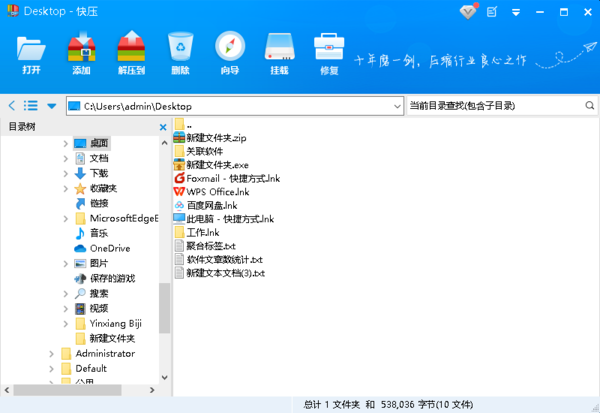This screenshot has width=600, height=413.
Task: Expand the 文档 tree node
Action: point(65,158)
